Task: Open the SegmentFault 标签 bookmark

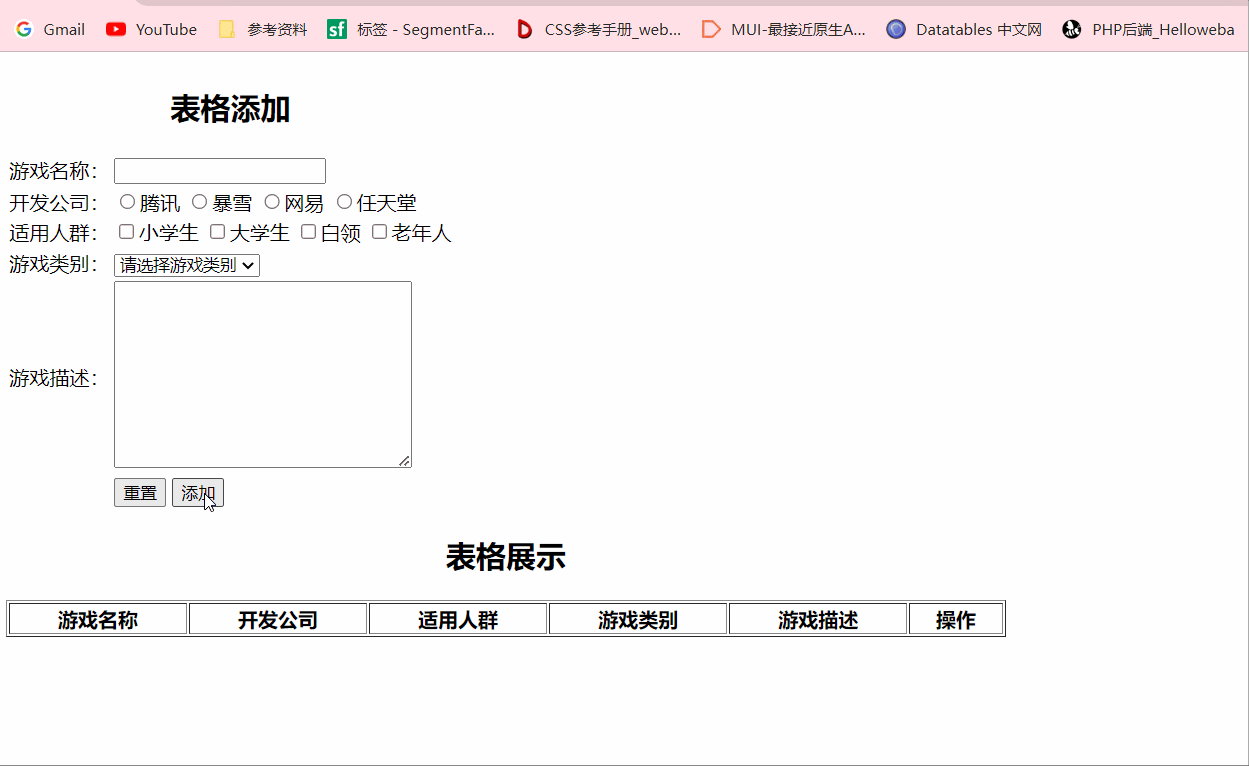Action: point(411,30)
